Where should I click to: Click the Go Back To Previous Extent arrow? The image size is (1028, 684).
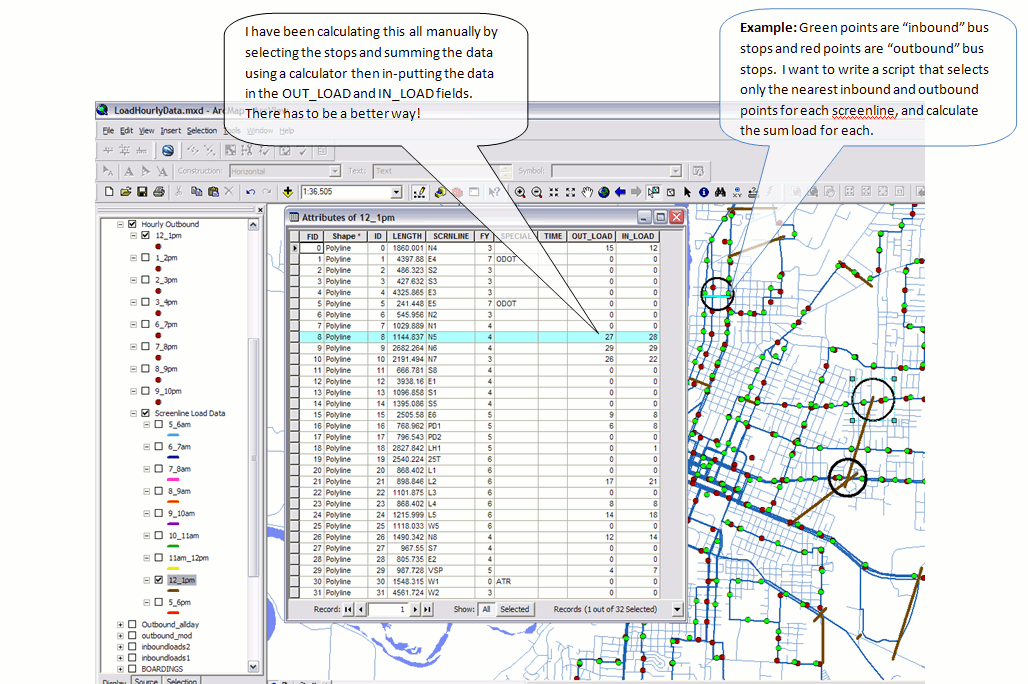pos(620,191)
